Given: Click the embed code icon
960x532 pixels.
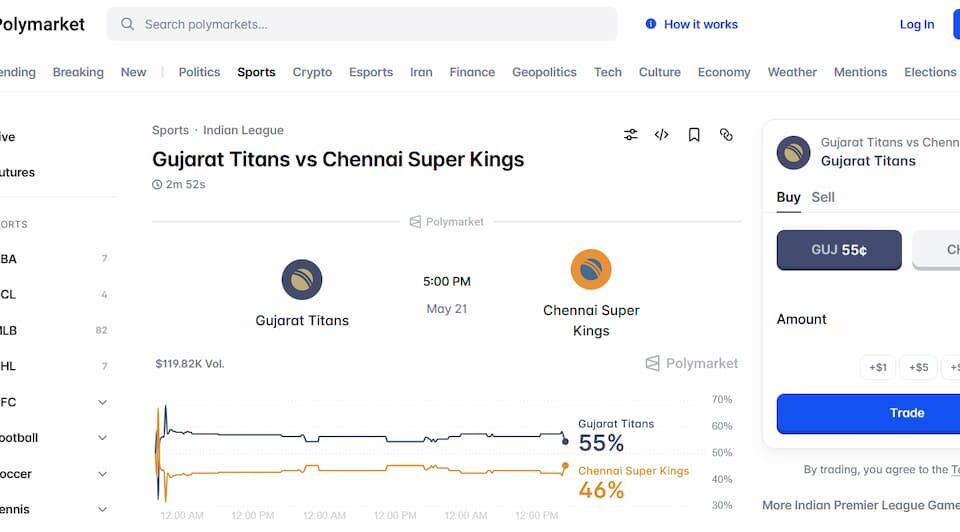Looking at the screenshot, I should (x=661, y=135).
